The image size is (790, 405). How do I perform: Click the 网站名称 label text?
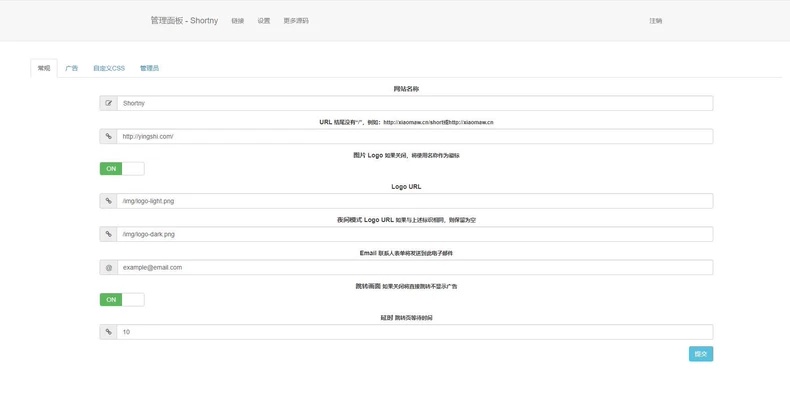pyautogui.click(x=406, y=89)
